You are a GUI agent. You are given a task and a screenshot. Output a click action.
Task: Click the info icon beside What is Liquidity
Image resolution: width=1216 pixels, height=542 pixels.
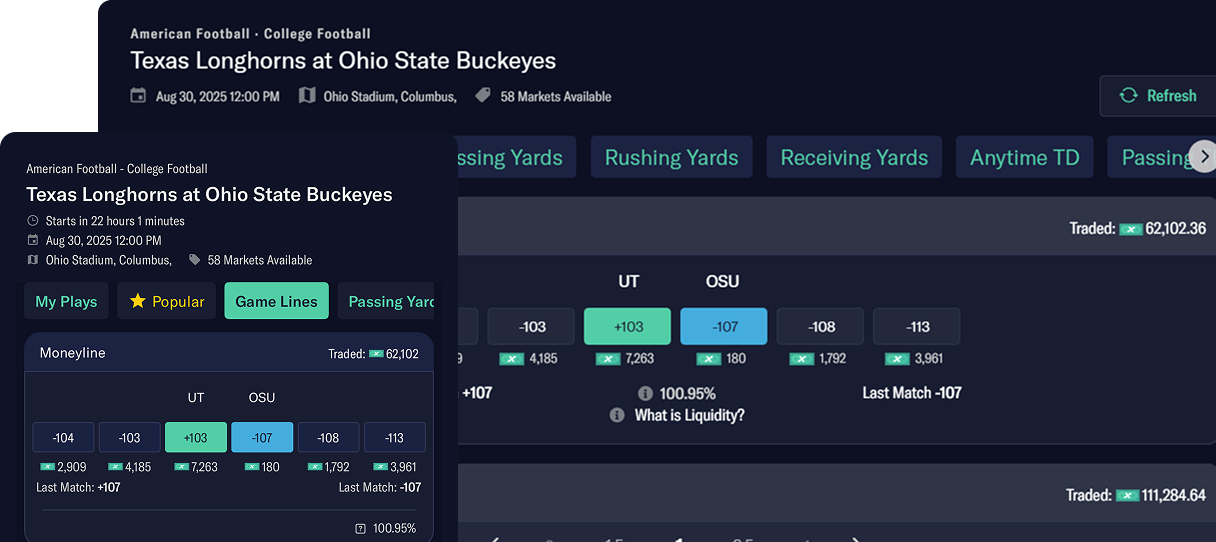coord(617,415)
